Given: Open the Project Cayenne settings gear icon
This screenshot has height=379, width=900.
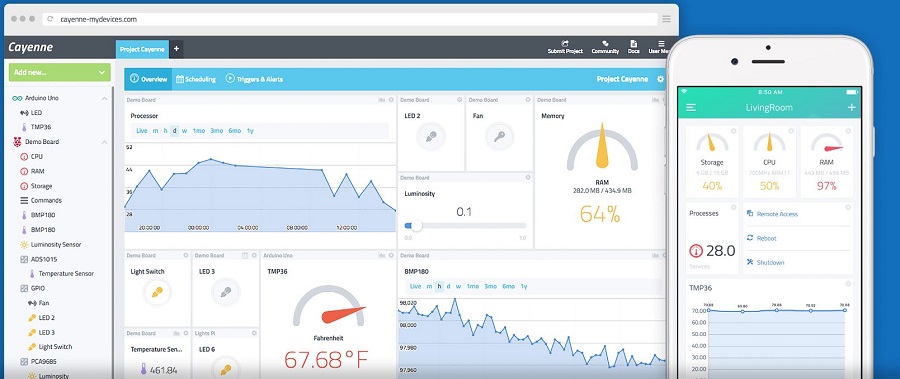Looking at the screenshot, I should point(661,79).
